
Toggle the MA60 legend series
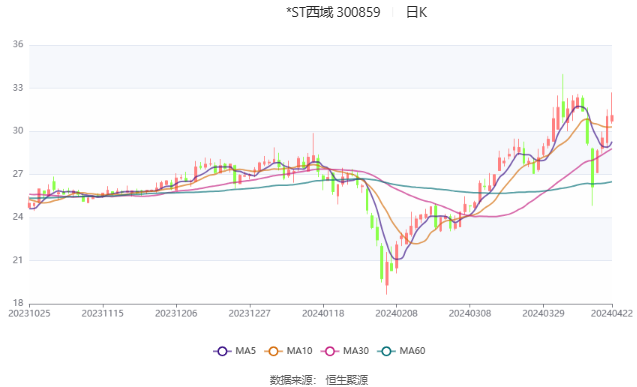(x=401, y=351)
